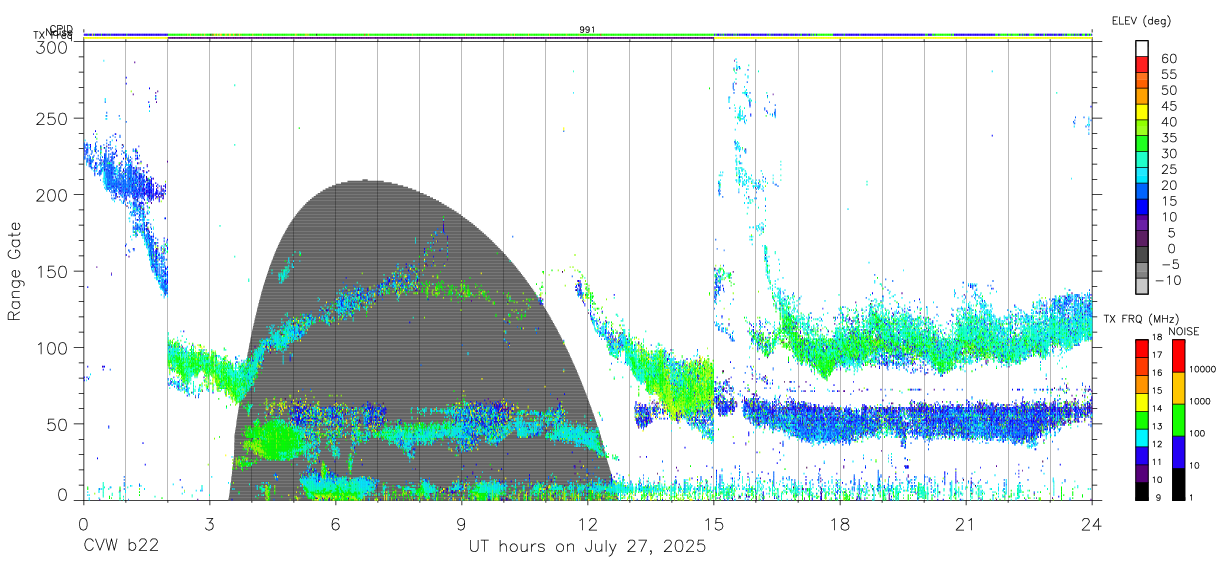This screenshot has width=1228, height=567.
Task: Click the green 30–35 swatch in ELEV legend
Action: point(1142,145)
